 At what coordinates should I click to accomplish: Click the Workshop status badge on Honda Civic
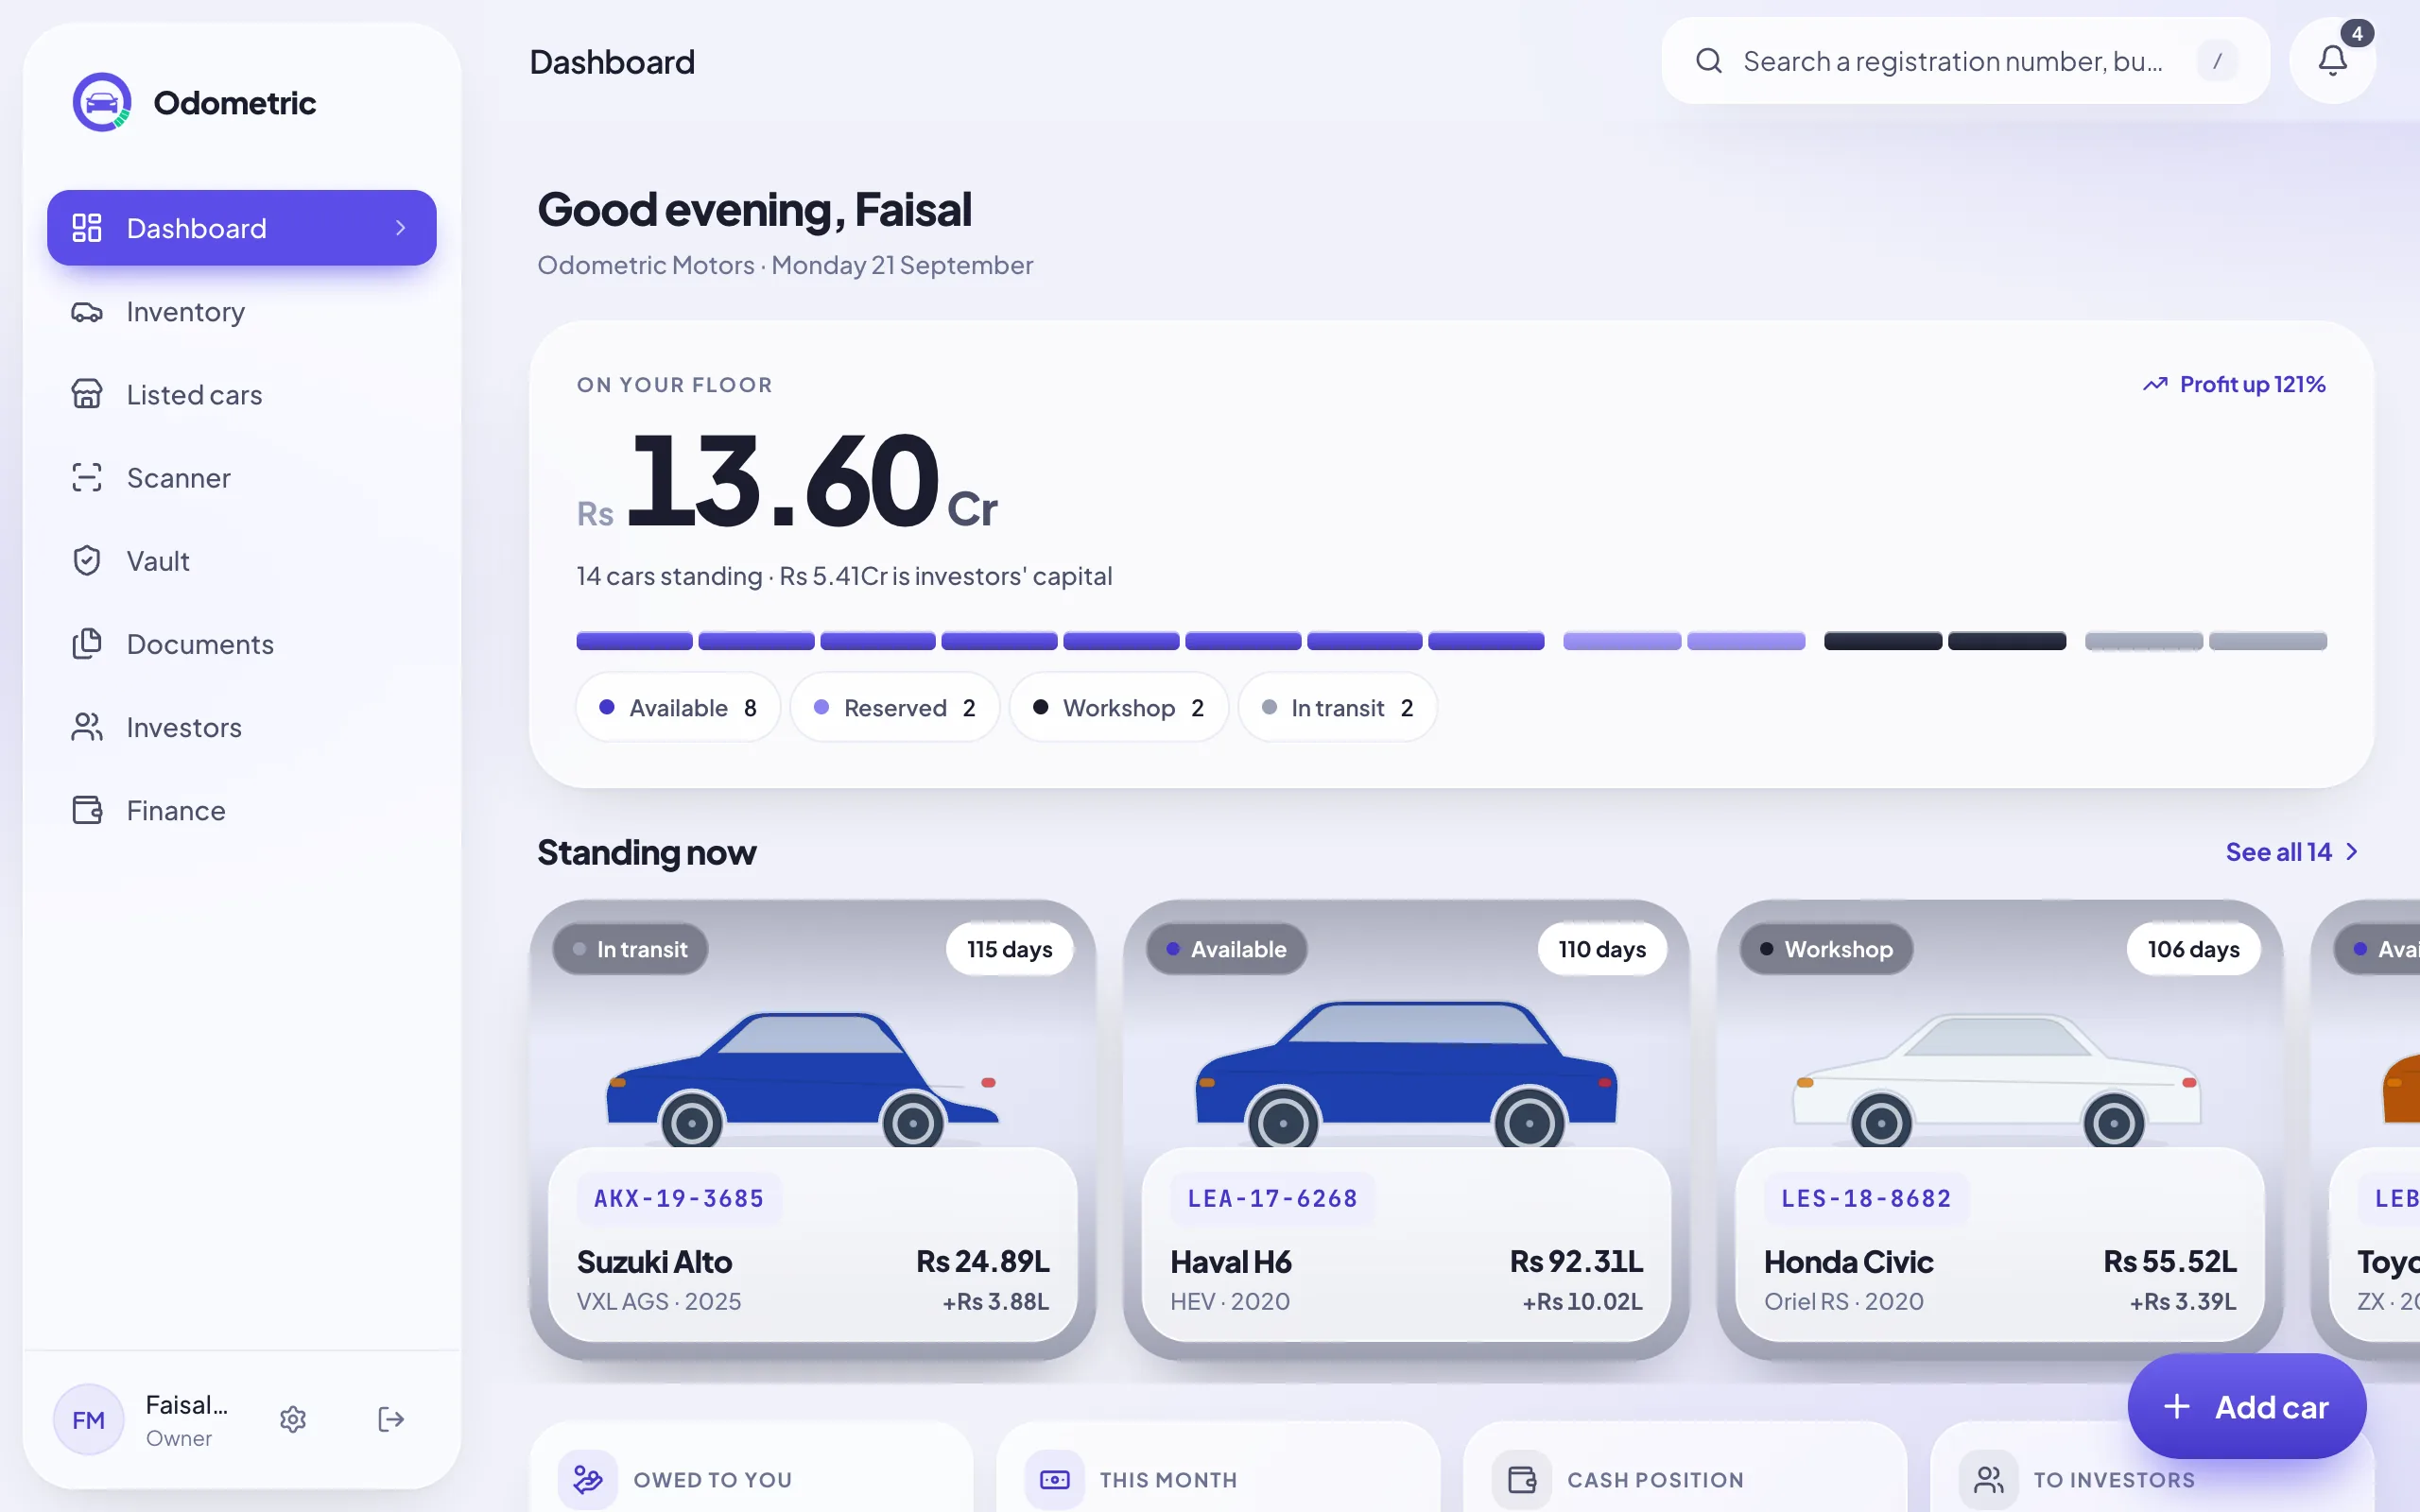[x=1826, y=949]
